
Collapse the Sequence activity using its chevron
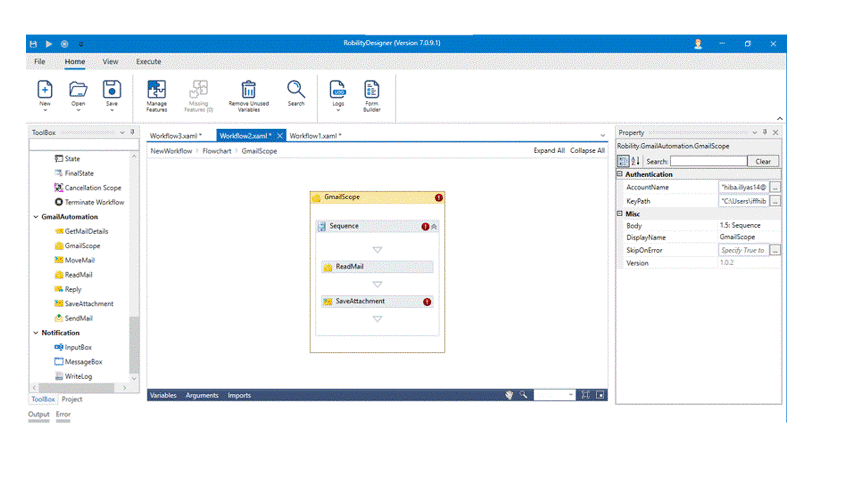(x=435, y=227)
